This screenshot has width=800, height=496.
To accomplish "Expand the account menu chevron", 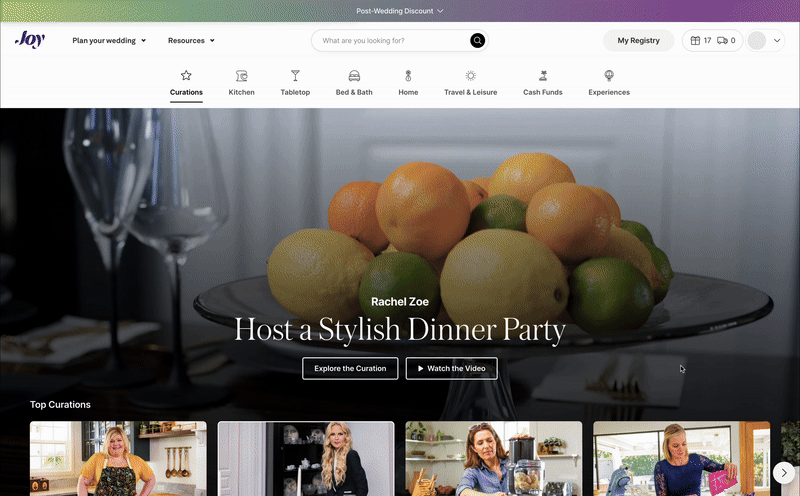I will click(x=777, y=40).
